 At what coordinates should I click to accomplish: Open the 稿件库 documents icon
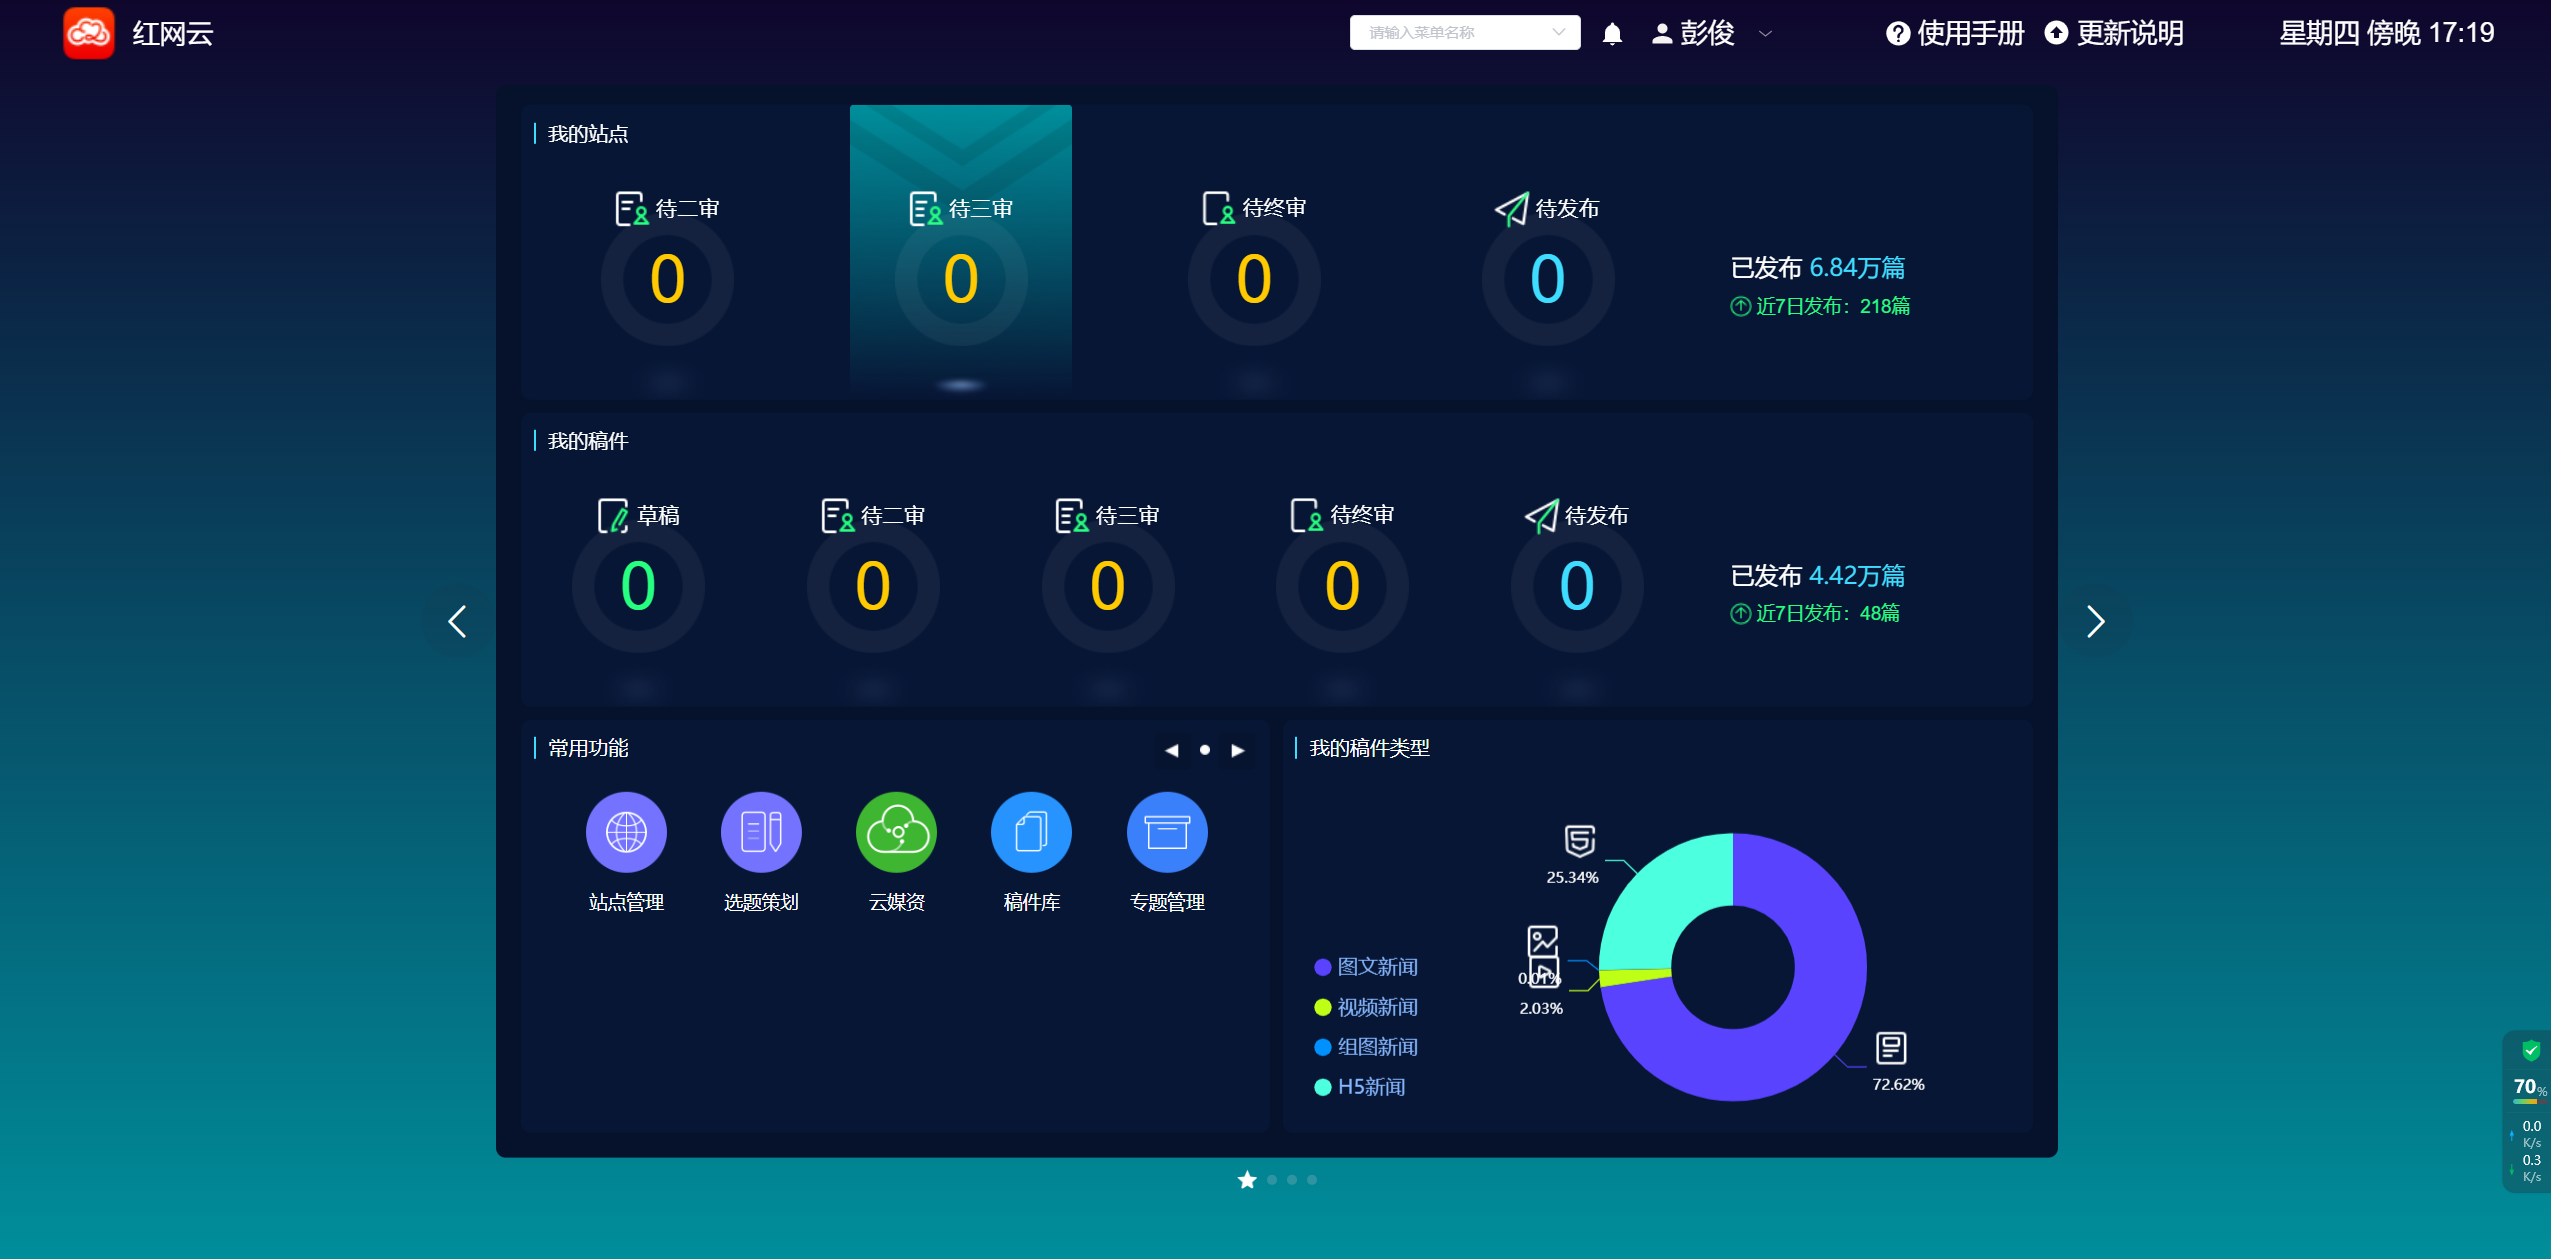[1031, 832]
